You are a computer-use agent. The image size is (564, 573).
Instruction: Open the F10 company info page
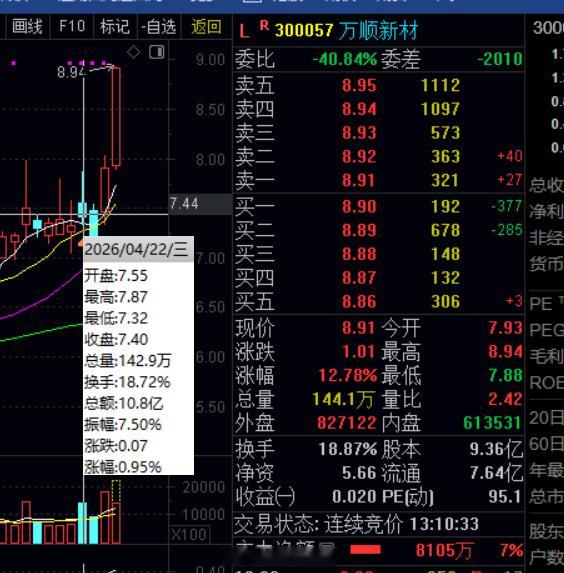[72, 26]
